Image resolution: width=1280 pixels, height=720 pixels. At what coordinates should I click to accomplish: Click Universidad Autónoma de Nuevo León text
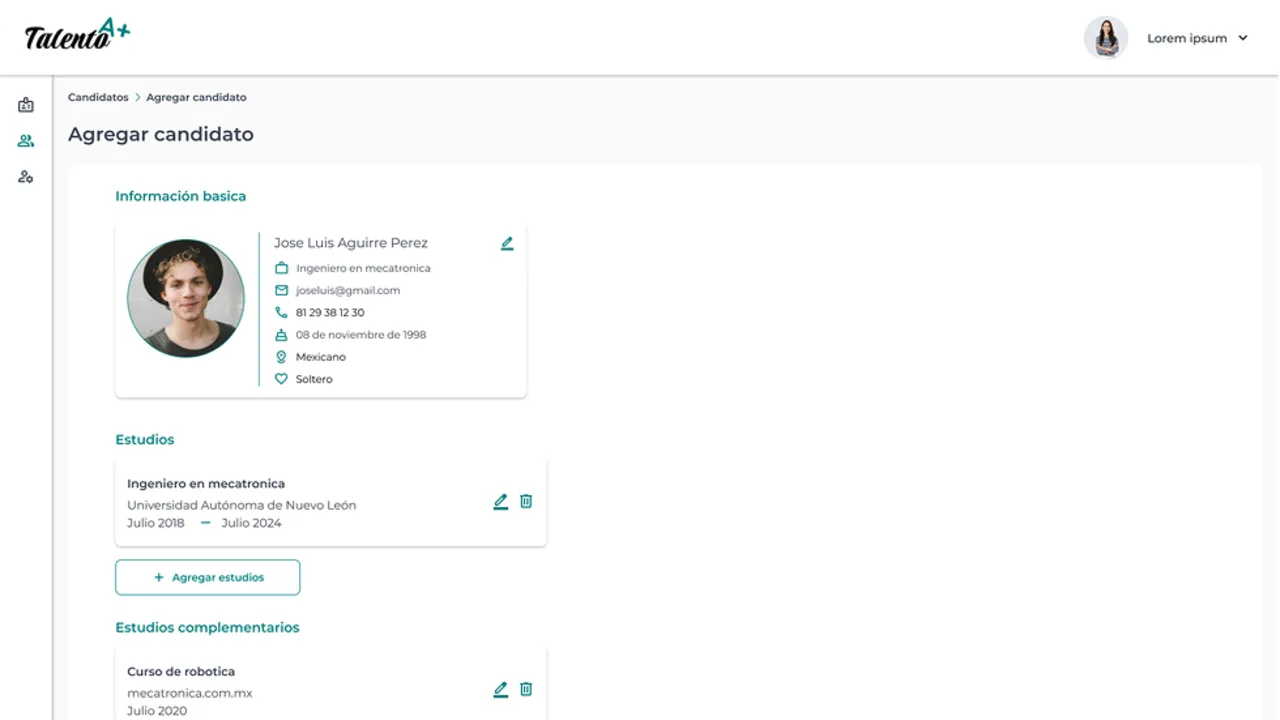(x=241, y=505)
